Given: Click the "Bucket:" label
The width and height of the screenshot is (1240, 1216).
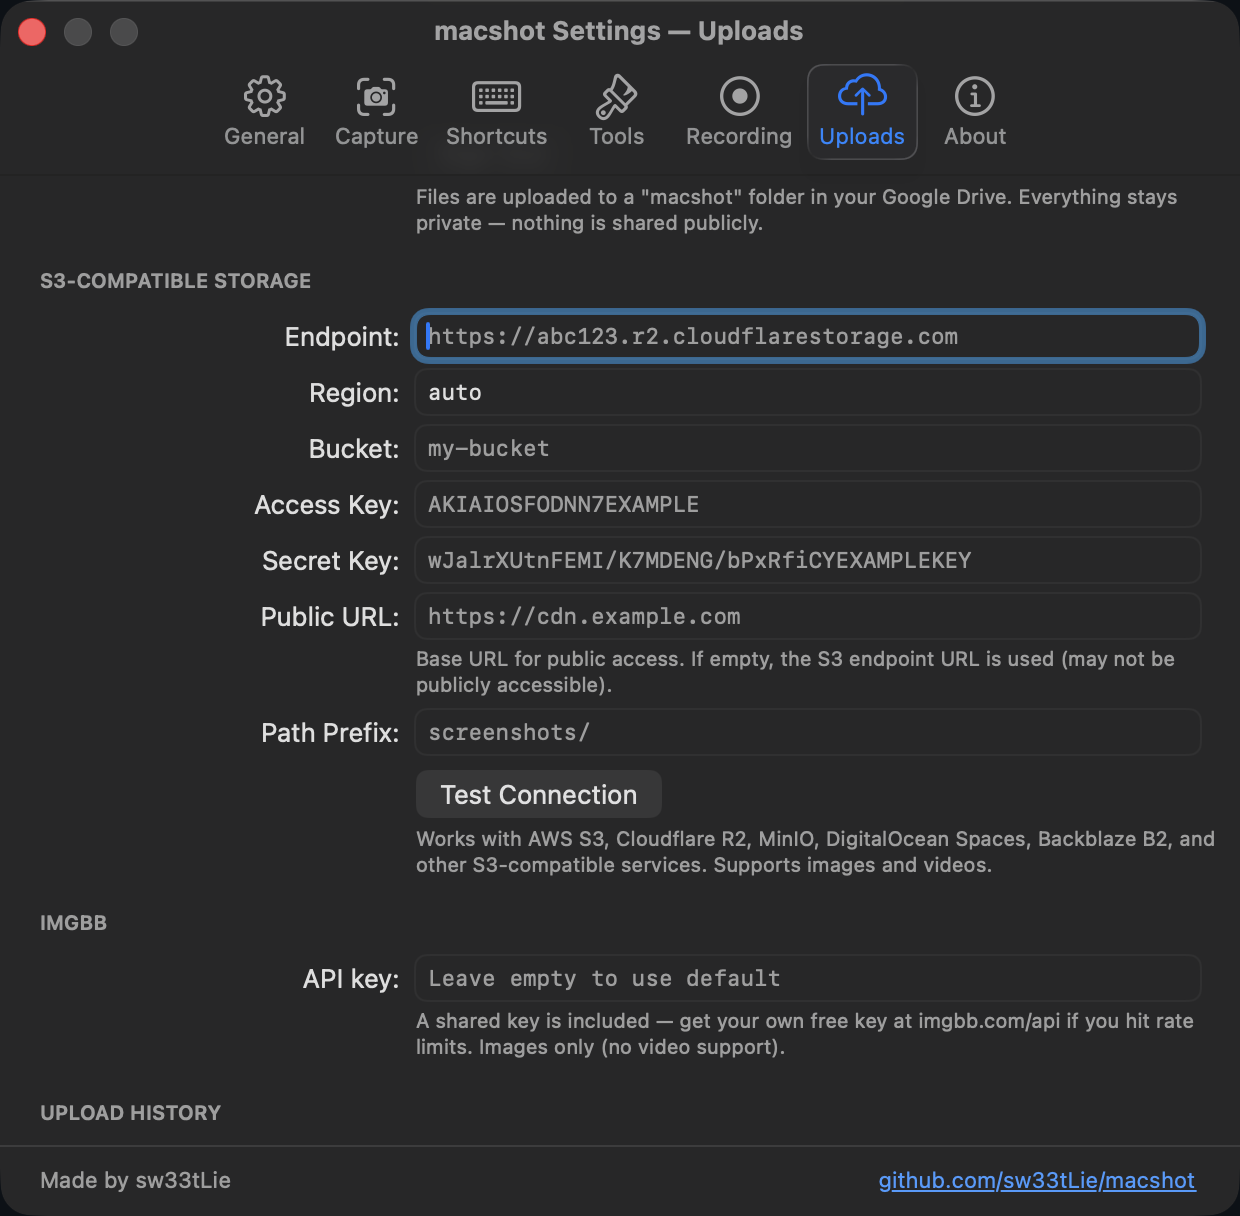Looking at the screenshot, I should [354, 449].
